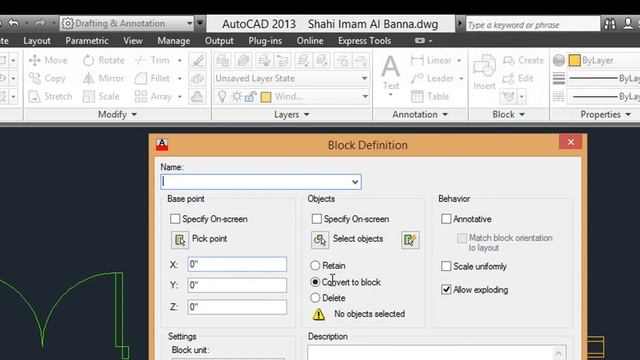Click the Erase tool icon in Modify
This screenshot has height=360, width=640.
pyautogui.click(x=198, y=60)
